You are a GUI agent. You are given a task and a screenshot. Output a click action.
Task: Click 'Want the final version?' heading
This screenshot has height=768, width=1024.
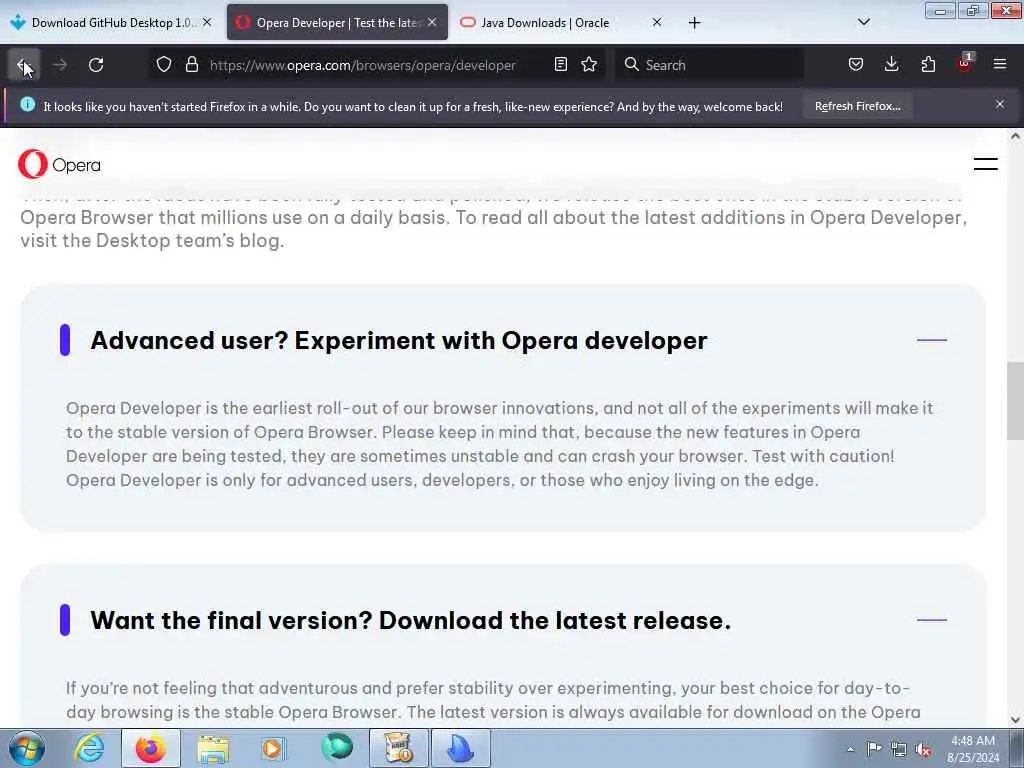click(x=410, y=620)
